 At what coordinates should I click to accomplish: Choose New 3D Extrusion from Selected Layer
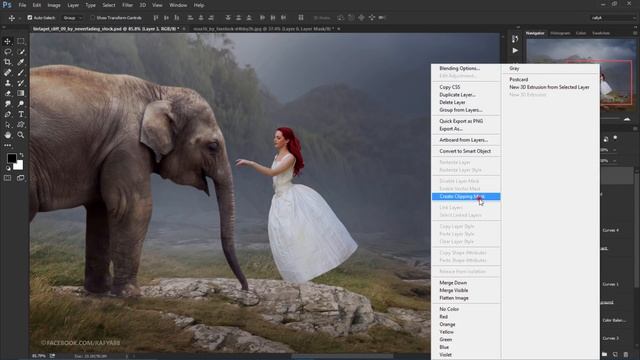pyautogui.click(x=550, y=87)
